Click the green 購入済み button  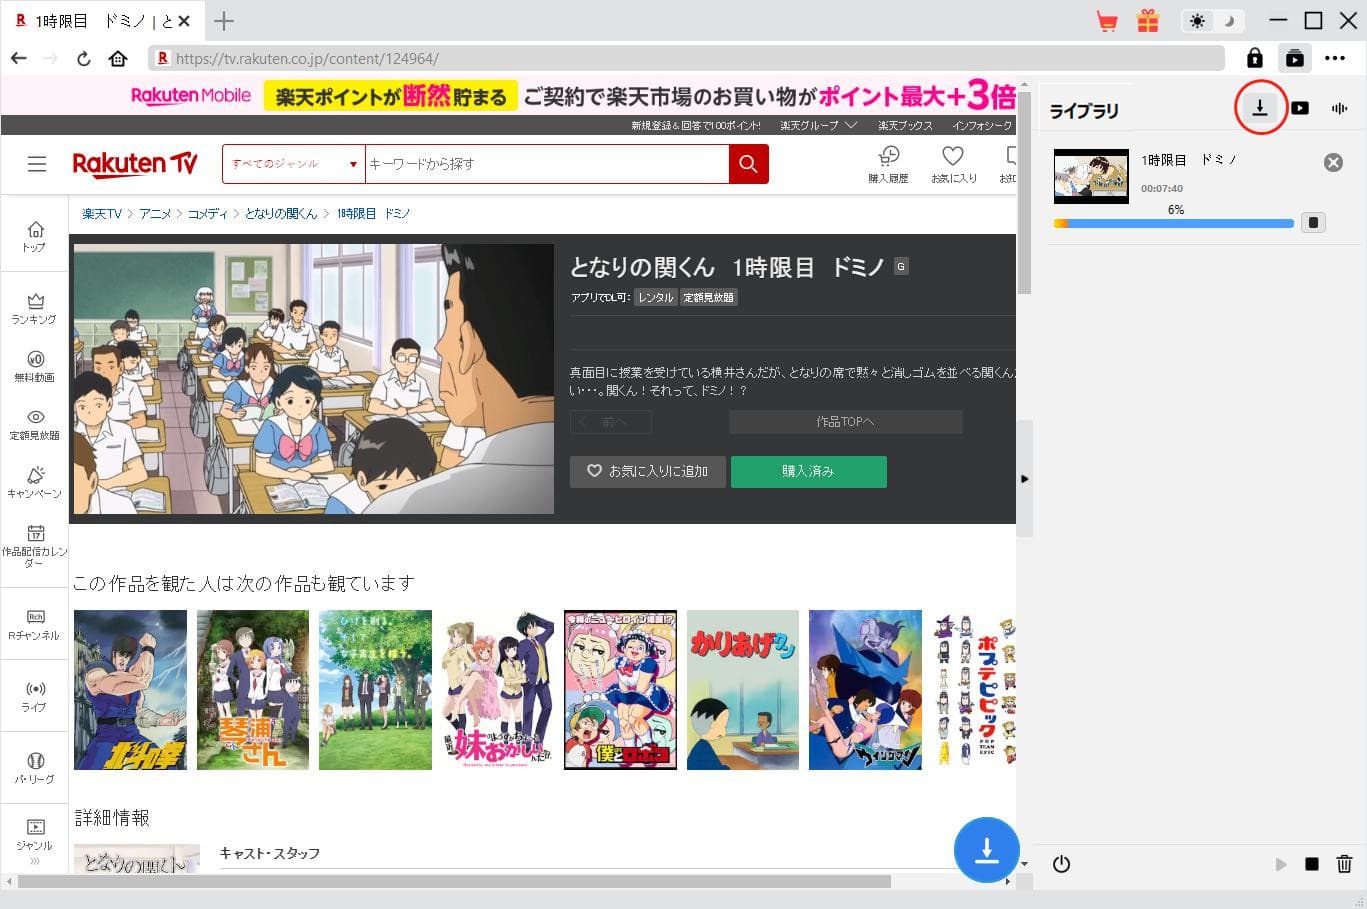click(808, 471)
